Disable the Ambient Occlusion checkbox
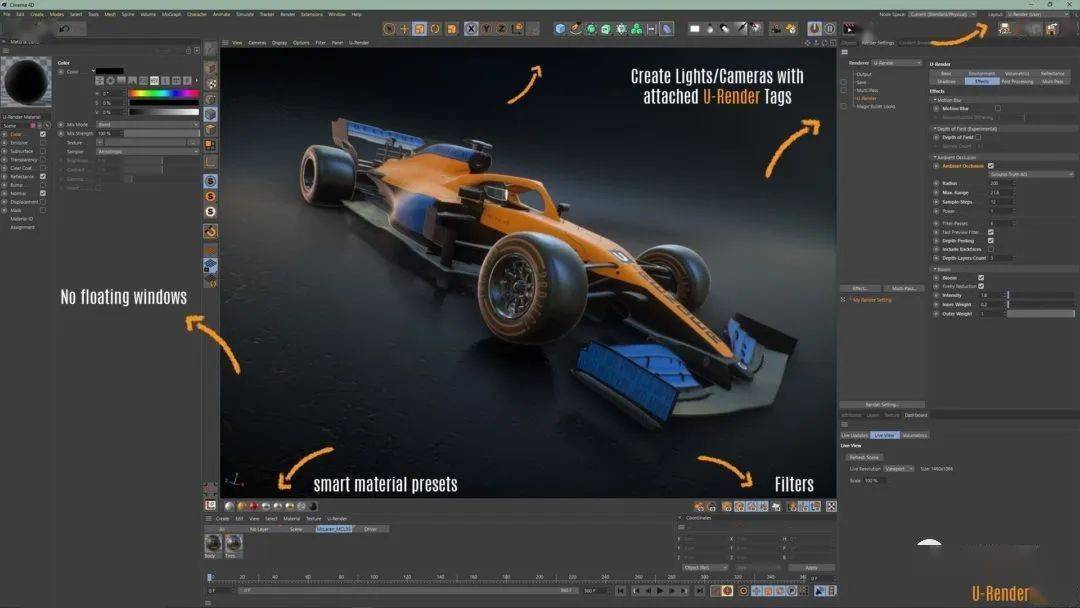The height and width of the screenshot is (608, 1080). (x=991, y=166)
